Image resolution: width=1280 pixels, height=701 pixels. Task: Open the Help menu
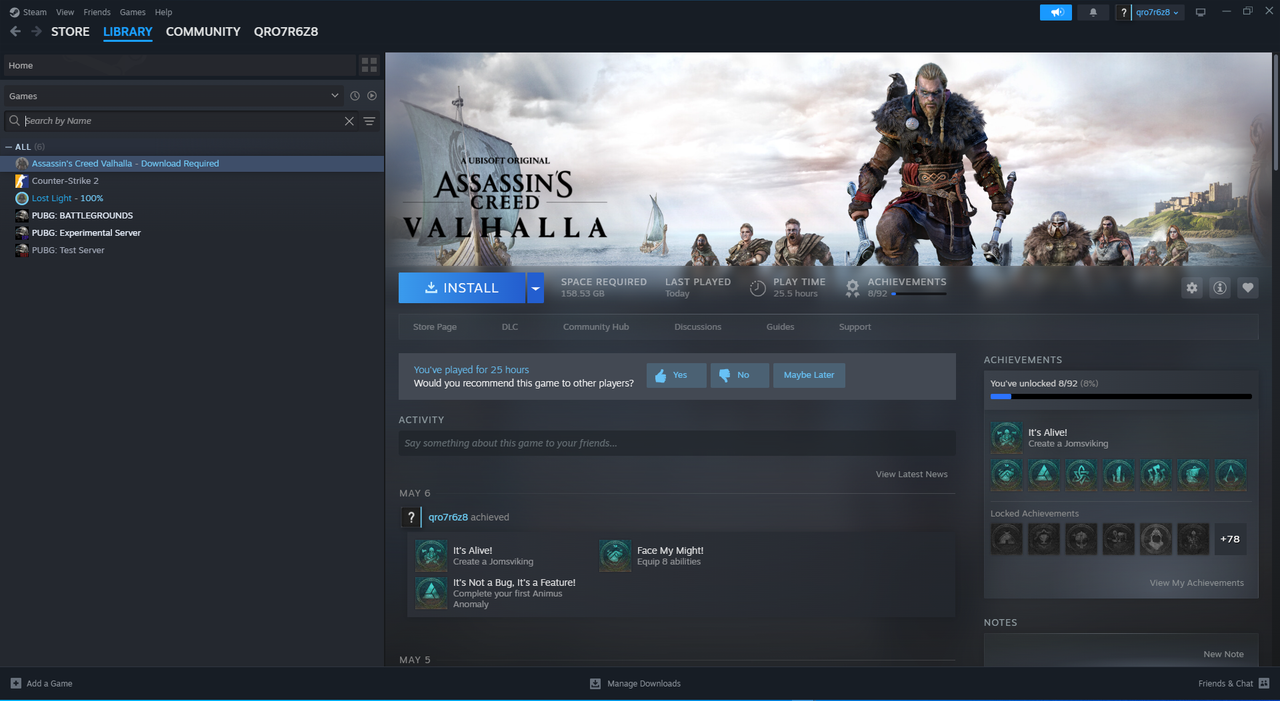(163, 12)
